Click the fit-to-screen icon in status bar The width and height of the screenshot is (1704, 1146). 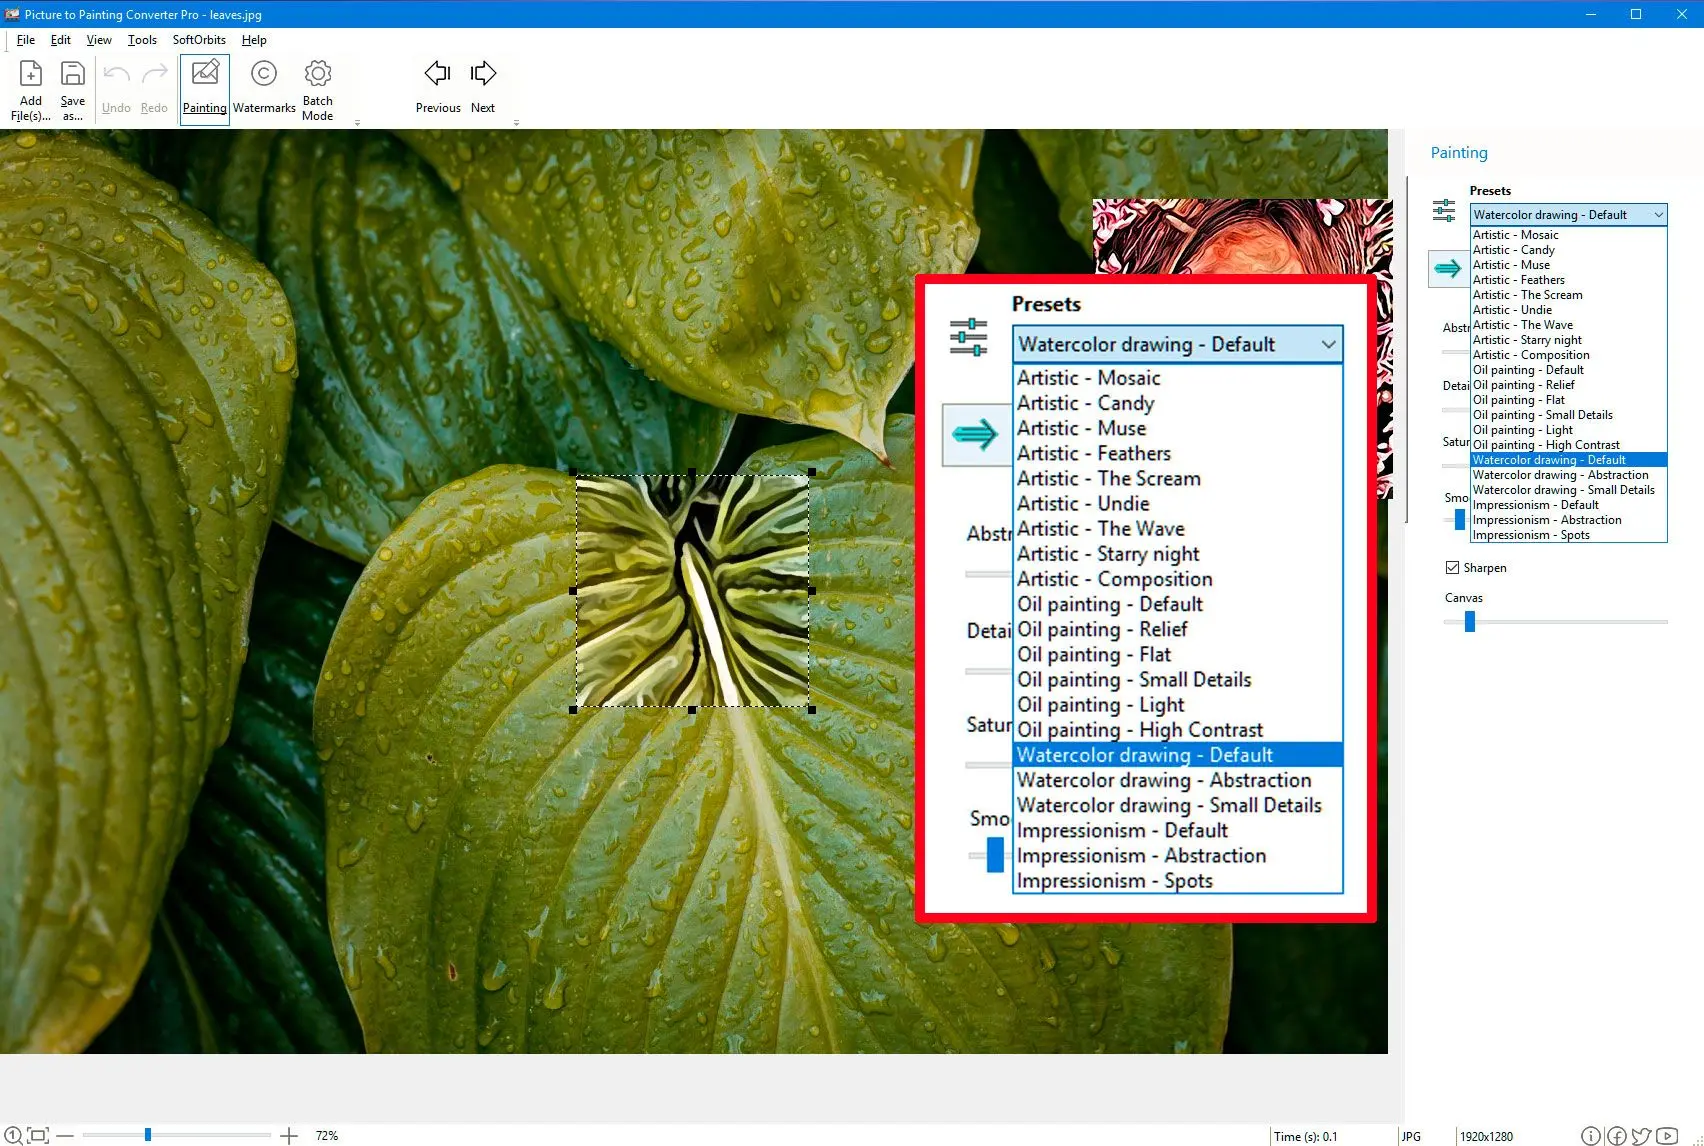pyautogui.click(x=38, y=1135)
